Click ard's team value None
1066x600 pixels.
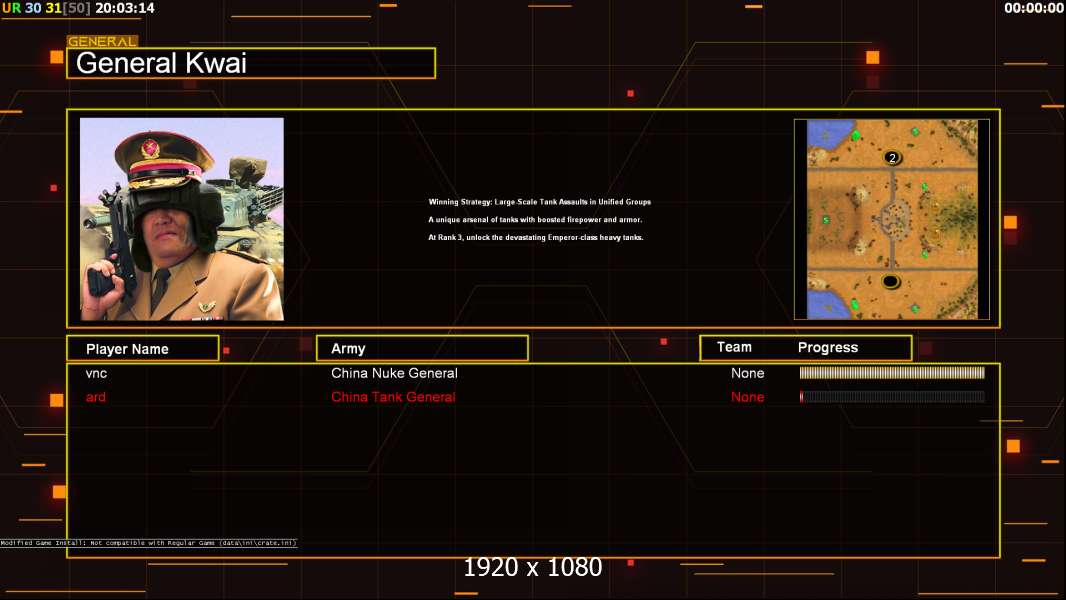(747, 397)
